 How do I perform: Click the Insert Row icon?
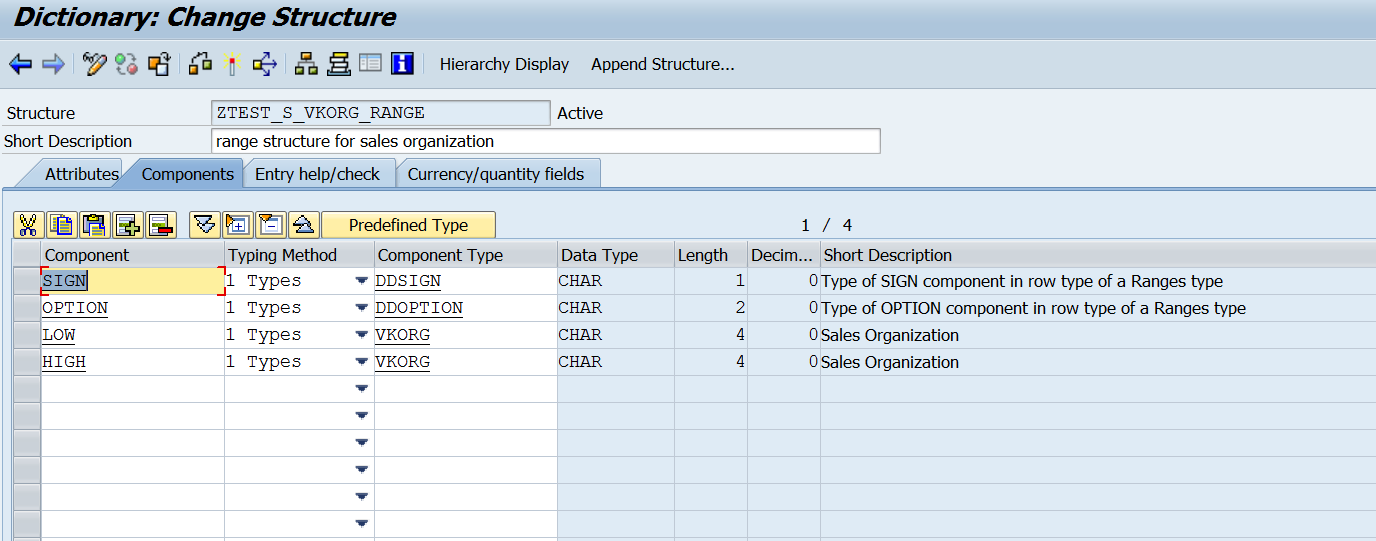(x=128, y=225)
